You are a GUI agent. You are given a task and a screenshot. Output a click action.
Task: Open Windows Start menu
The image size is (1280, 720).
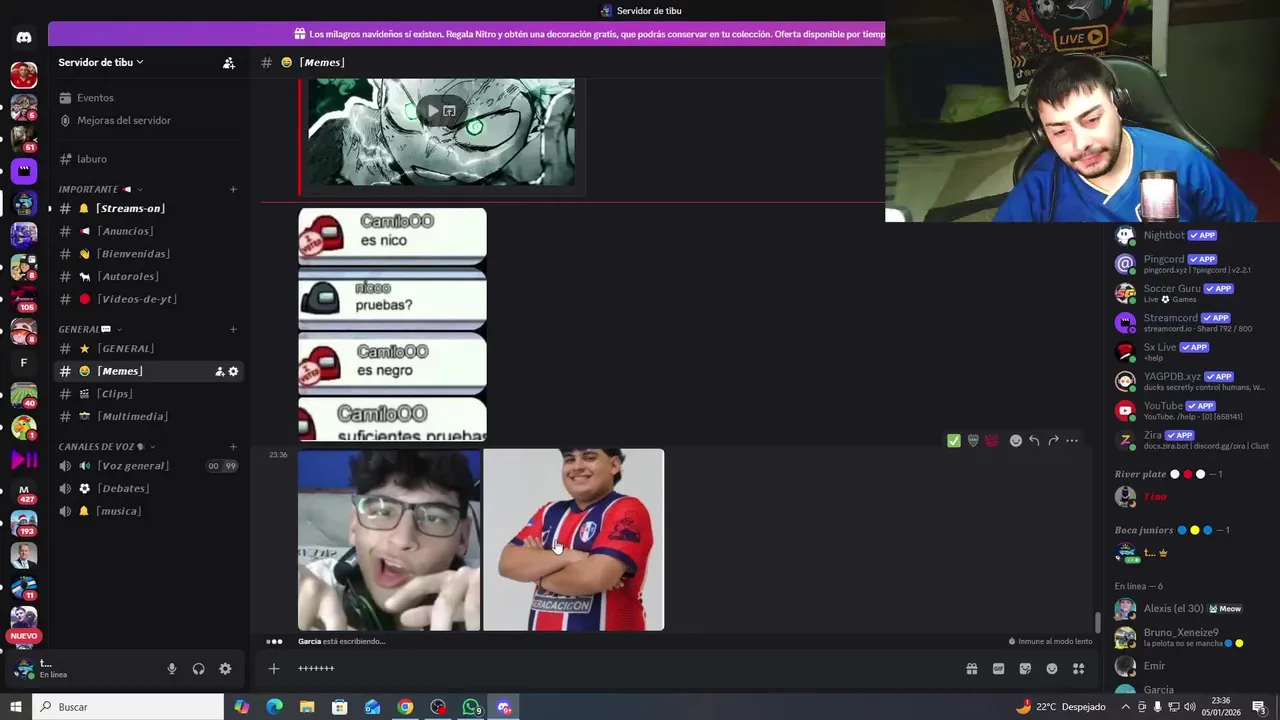pos(16,707)
